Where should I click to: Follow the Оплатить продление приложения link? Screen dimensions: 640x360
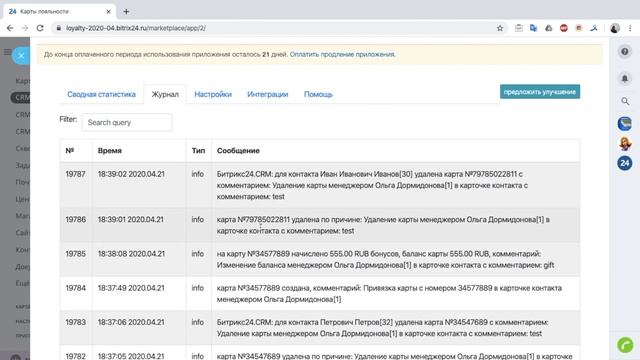(x=342, y=54)
